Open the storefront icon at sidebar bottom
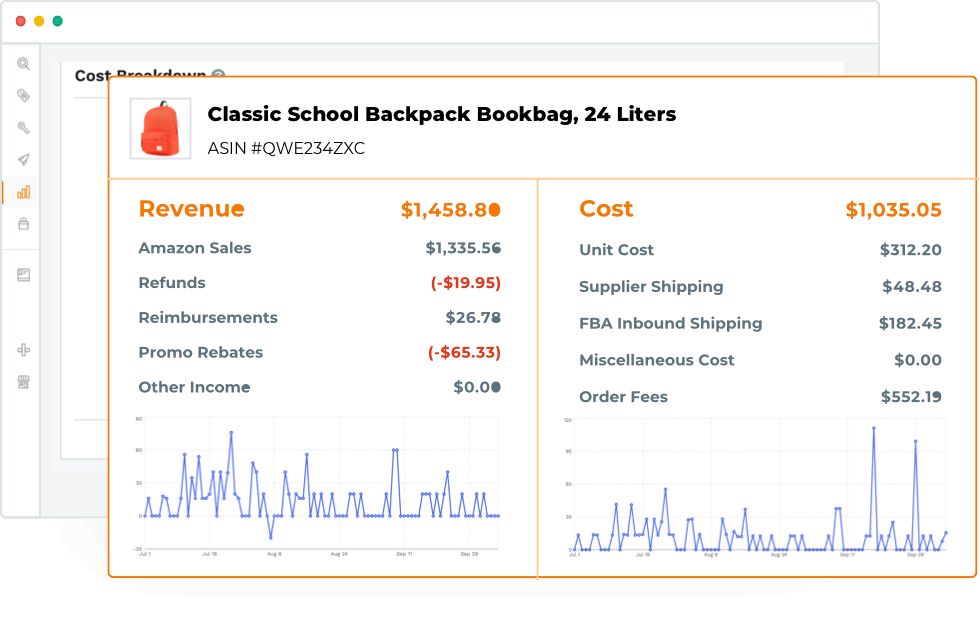The image size is (980, 620). pyautogui.click(x=23, y=382)
